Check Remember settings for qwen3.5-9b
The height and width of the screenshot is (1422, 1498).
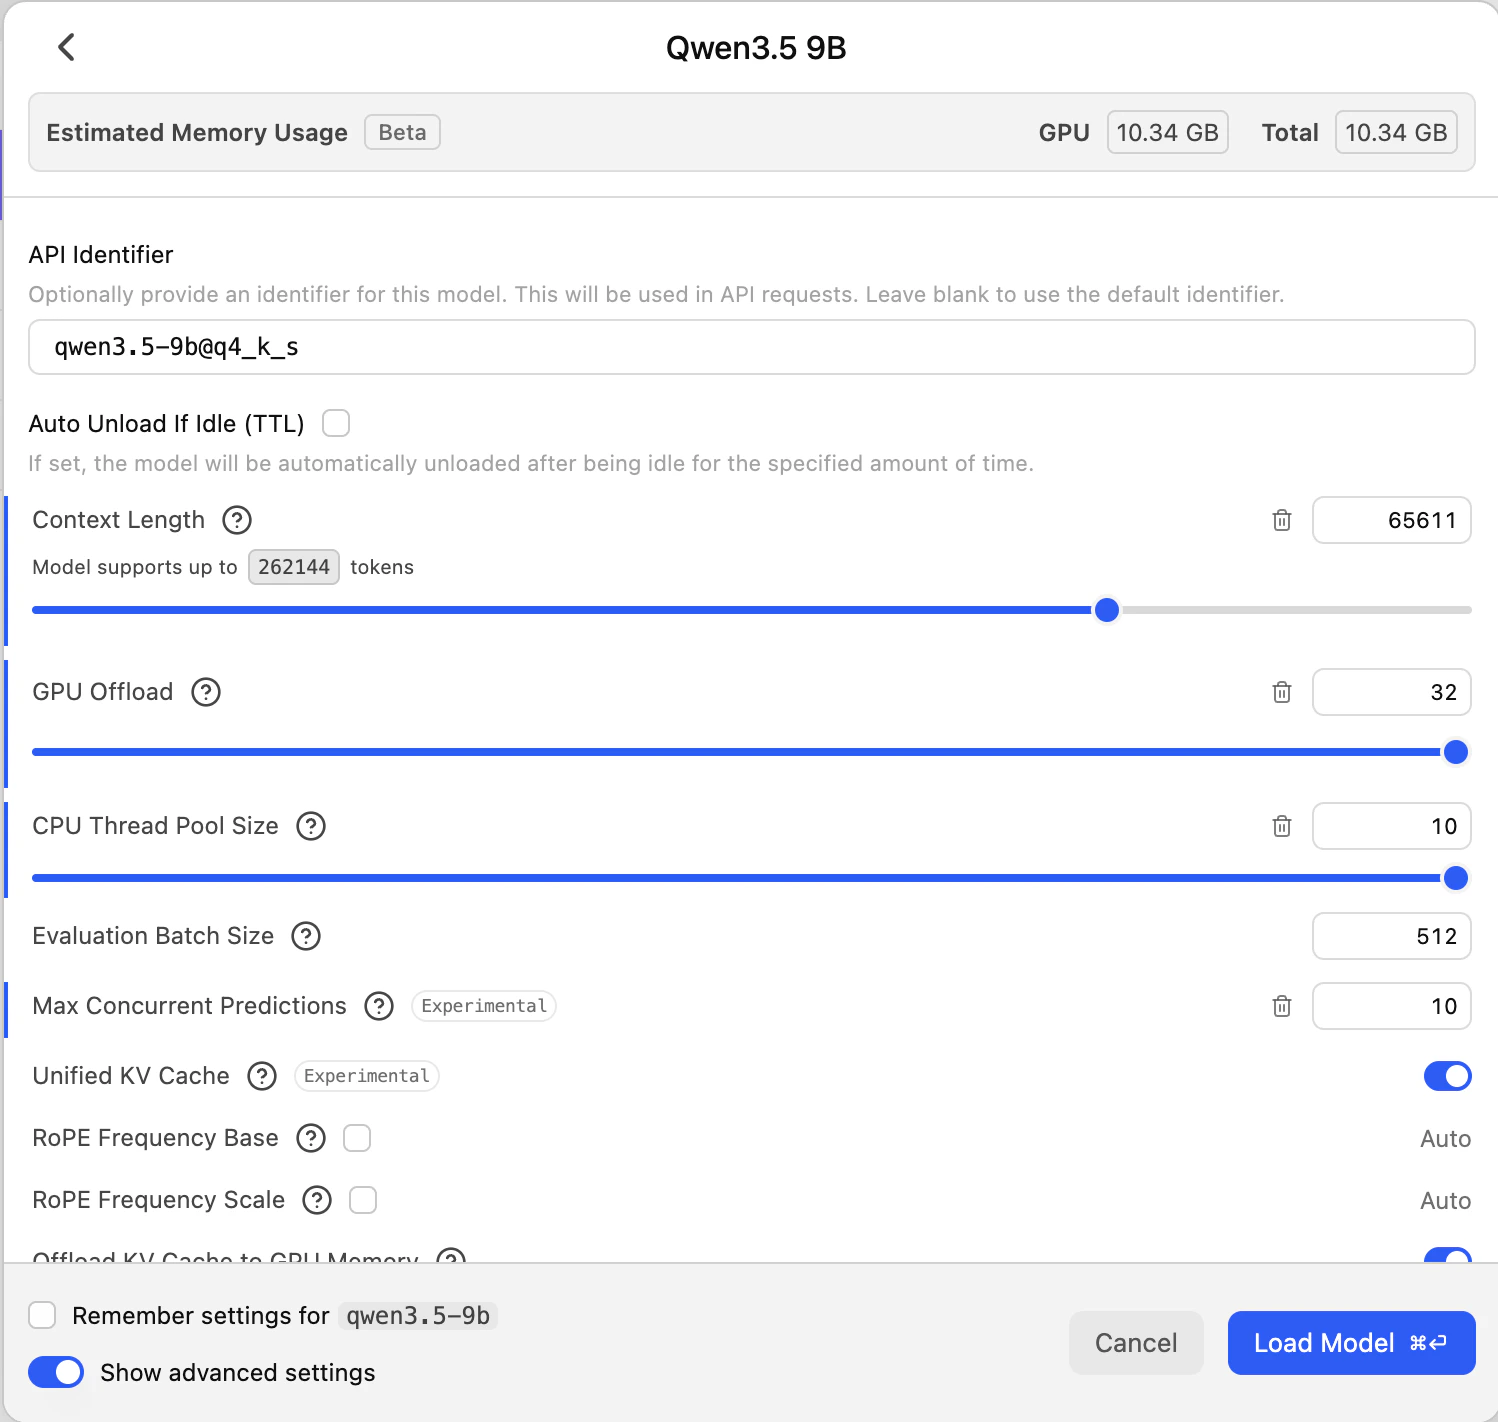[x=41, y=1315]
